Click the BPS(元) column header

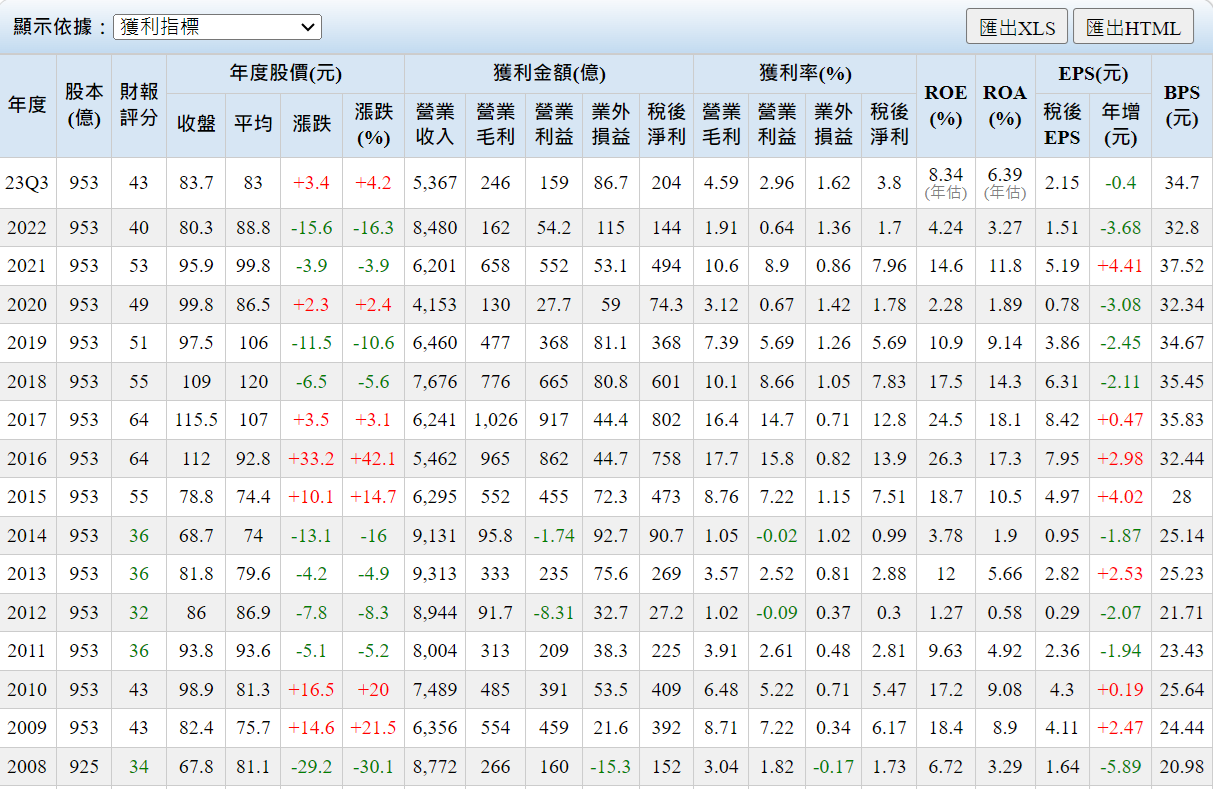pos(1181,105)
